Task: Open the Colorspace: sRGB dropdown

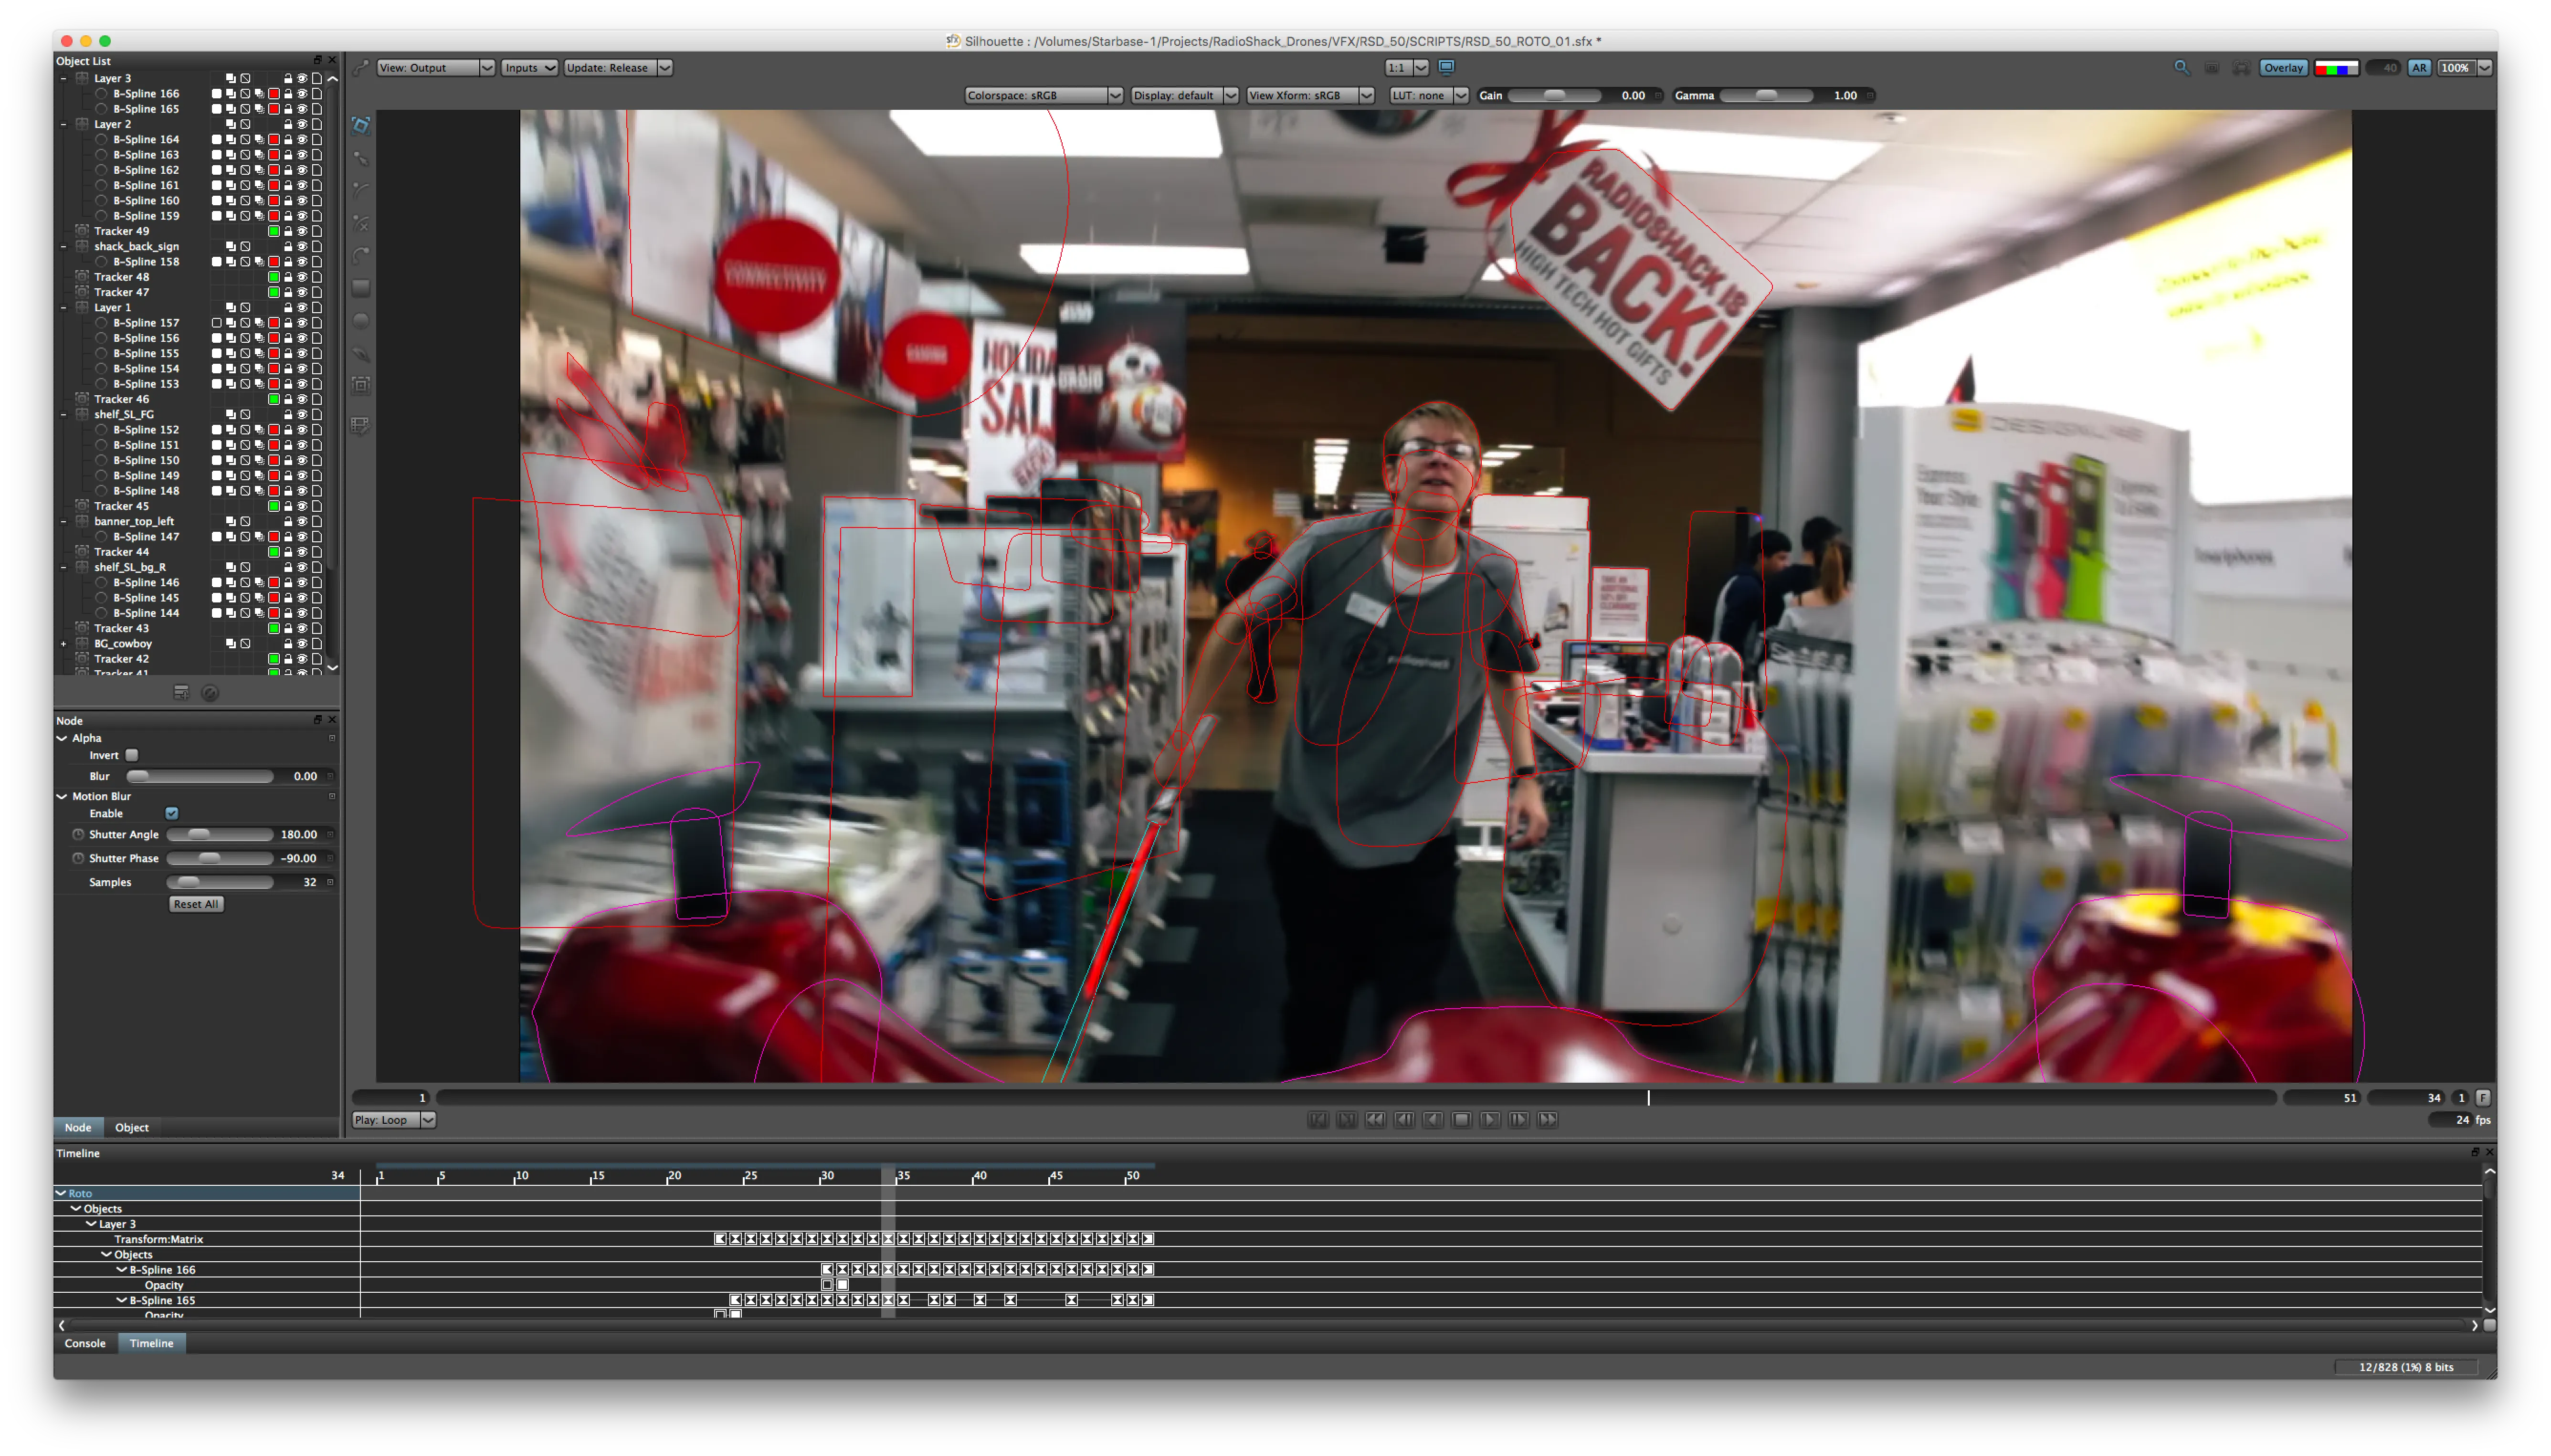Action: [x=1043, y=95]
